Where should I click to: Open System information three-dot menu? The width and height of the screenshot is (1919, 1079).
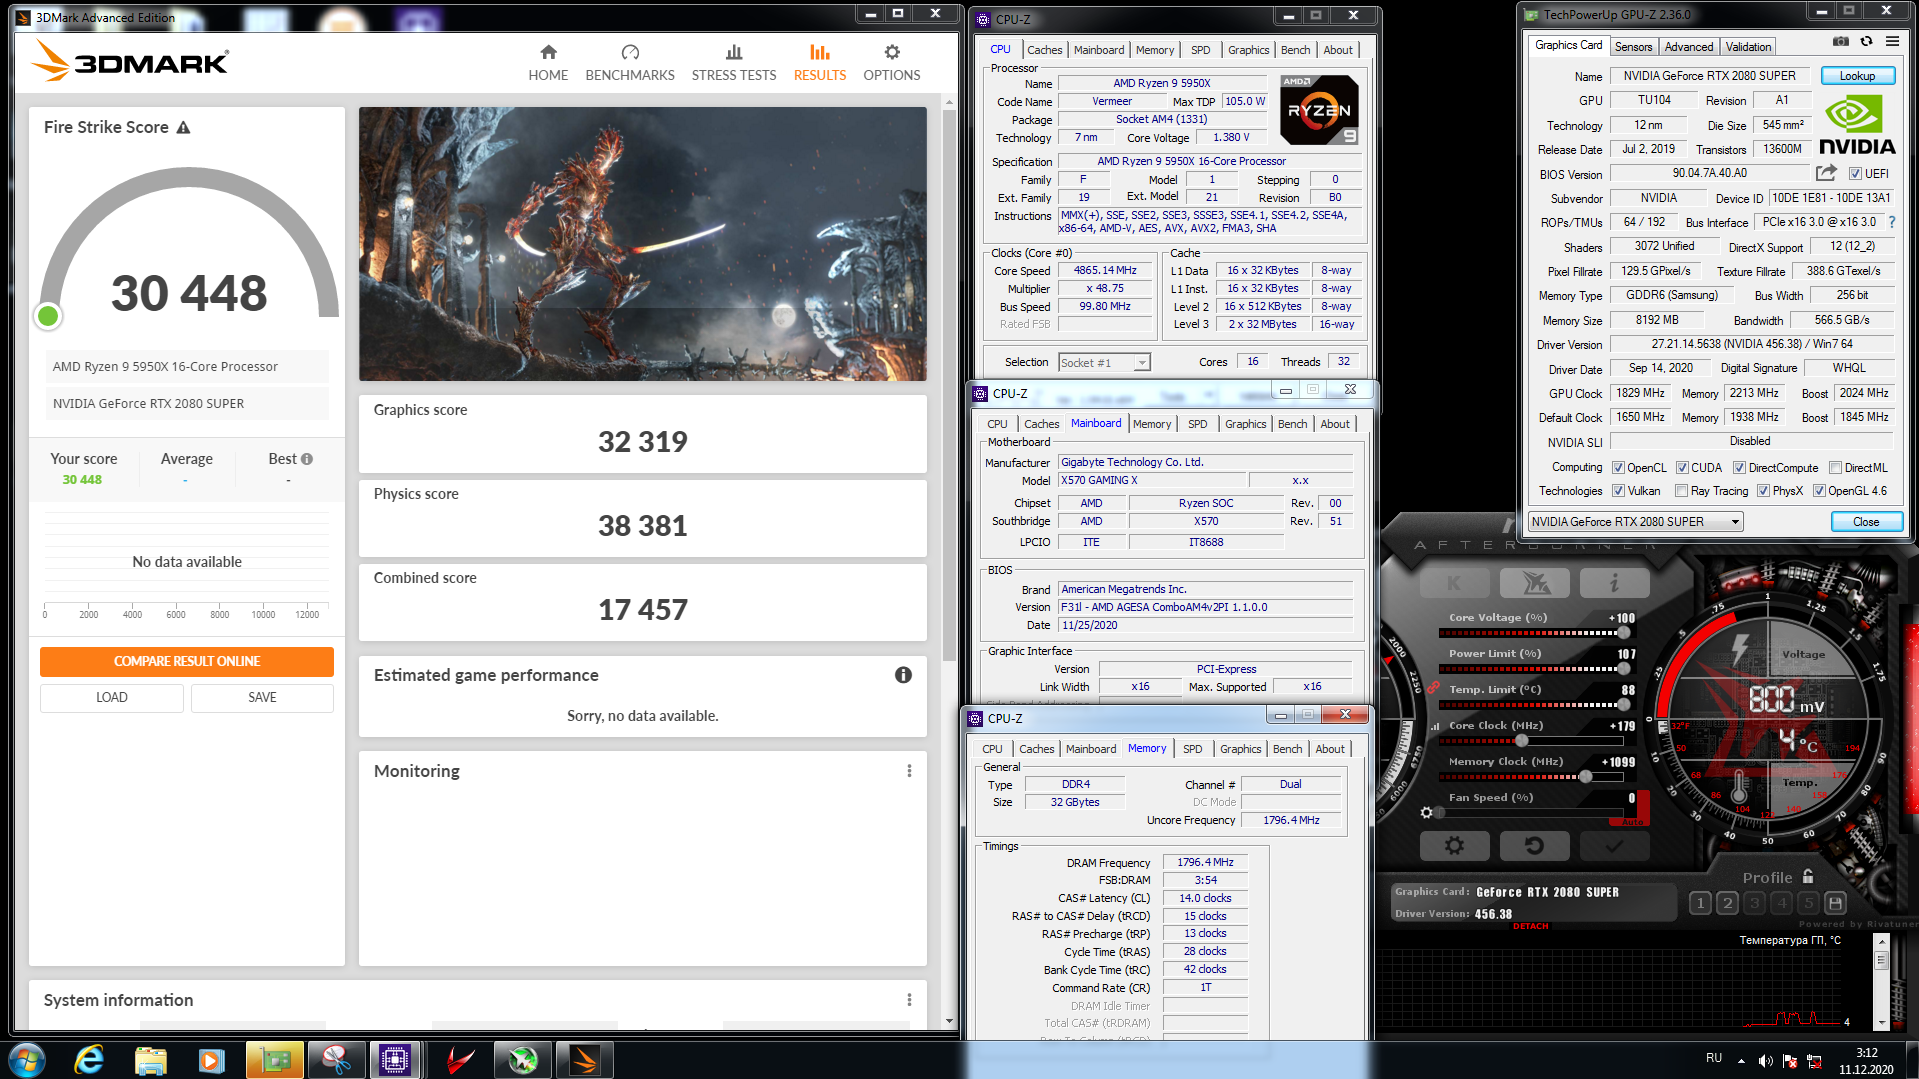pos(909,1000)
